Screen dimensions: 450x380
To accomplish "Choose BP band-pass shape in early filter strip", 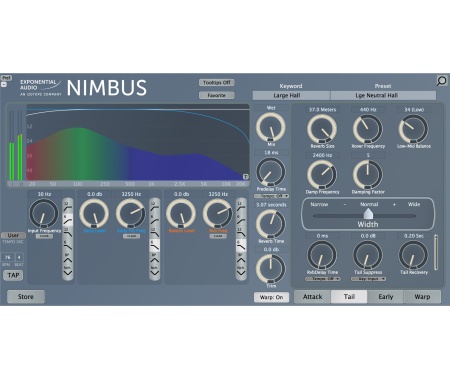I will pos(154,258).
